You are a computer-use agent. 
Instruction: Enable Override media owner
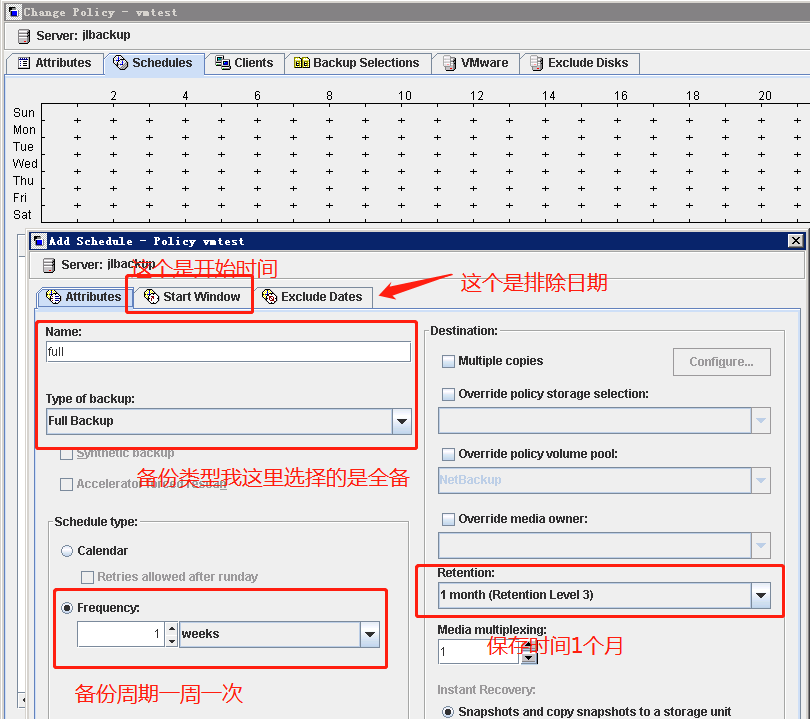[448, 518]
